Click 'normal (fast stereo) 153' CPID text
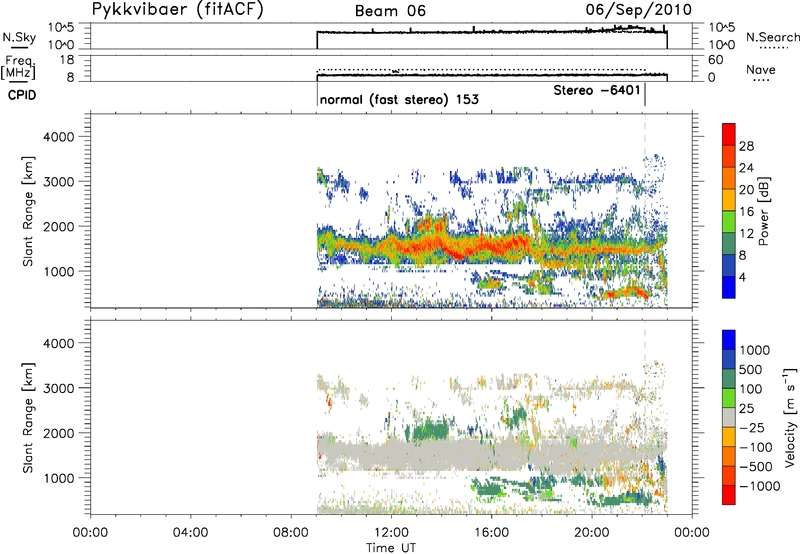800x554 pixels. 399,99
